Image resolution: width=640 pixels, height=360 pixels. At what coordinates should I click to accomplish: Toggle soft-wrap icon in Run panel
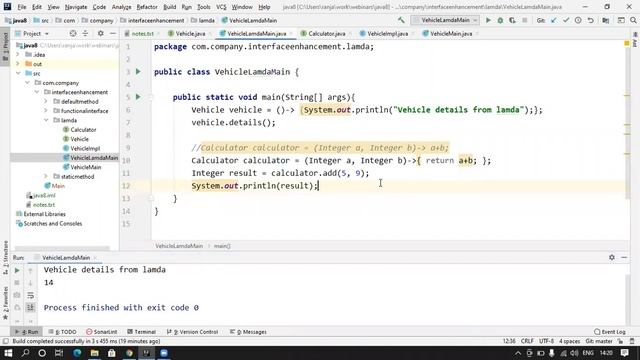coord(31,295)
